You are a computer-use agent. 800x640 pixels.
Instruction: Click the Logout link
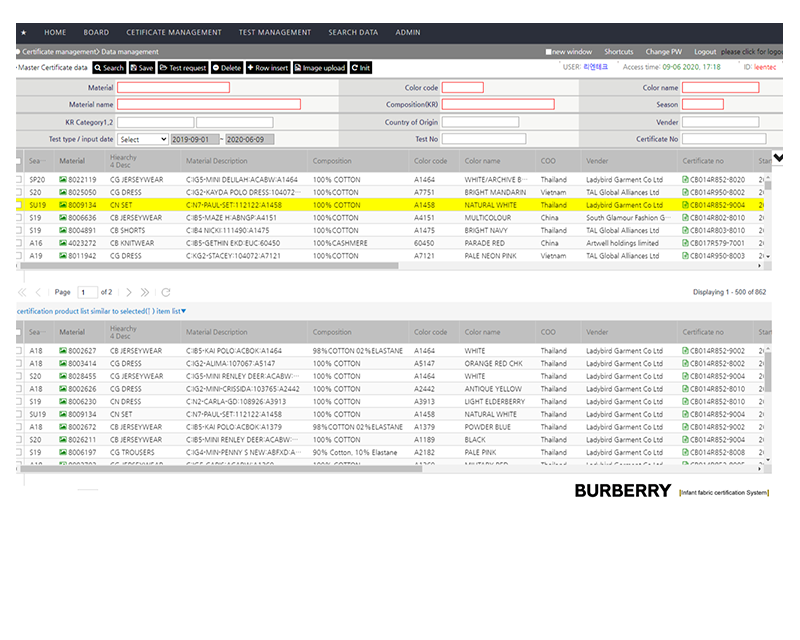[x=705, y=52]
